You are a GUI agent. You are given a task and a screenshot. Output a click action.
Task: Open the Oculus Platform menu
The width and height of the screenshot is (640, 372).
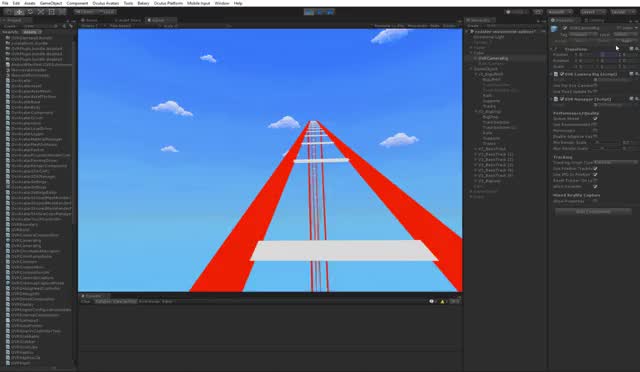(168, 3)
